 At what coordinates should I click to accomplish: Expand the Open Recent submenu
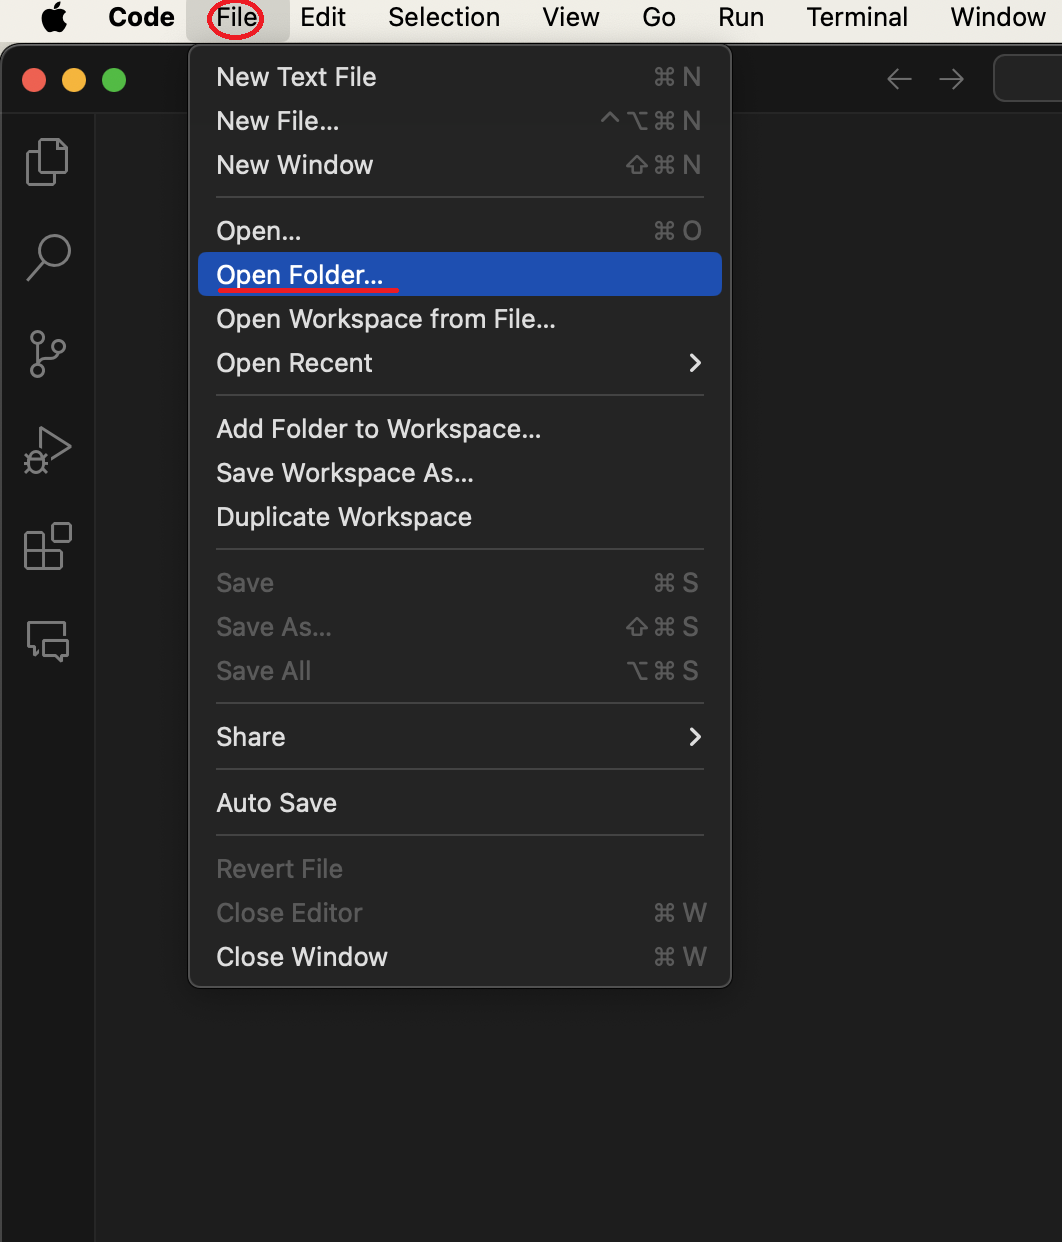point(460,363)
